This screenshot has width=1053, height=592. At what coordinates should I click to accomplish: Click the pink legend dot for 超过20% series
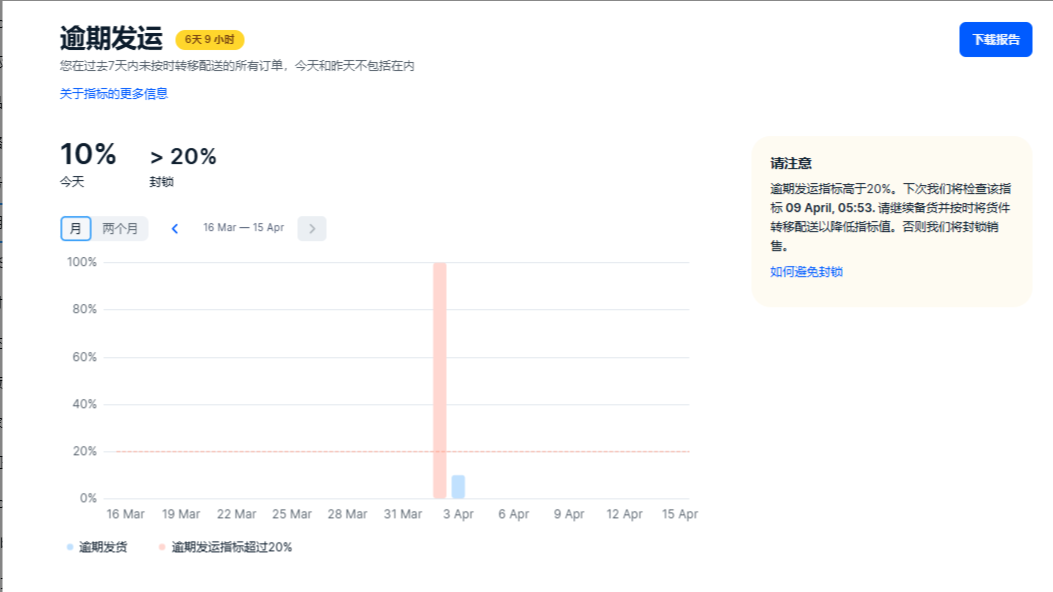tap(162, 547)
